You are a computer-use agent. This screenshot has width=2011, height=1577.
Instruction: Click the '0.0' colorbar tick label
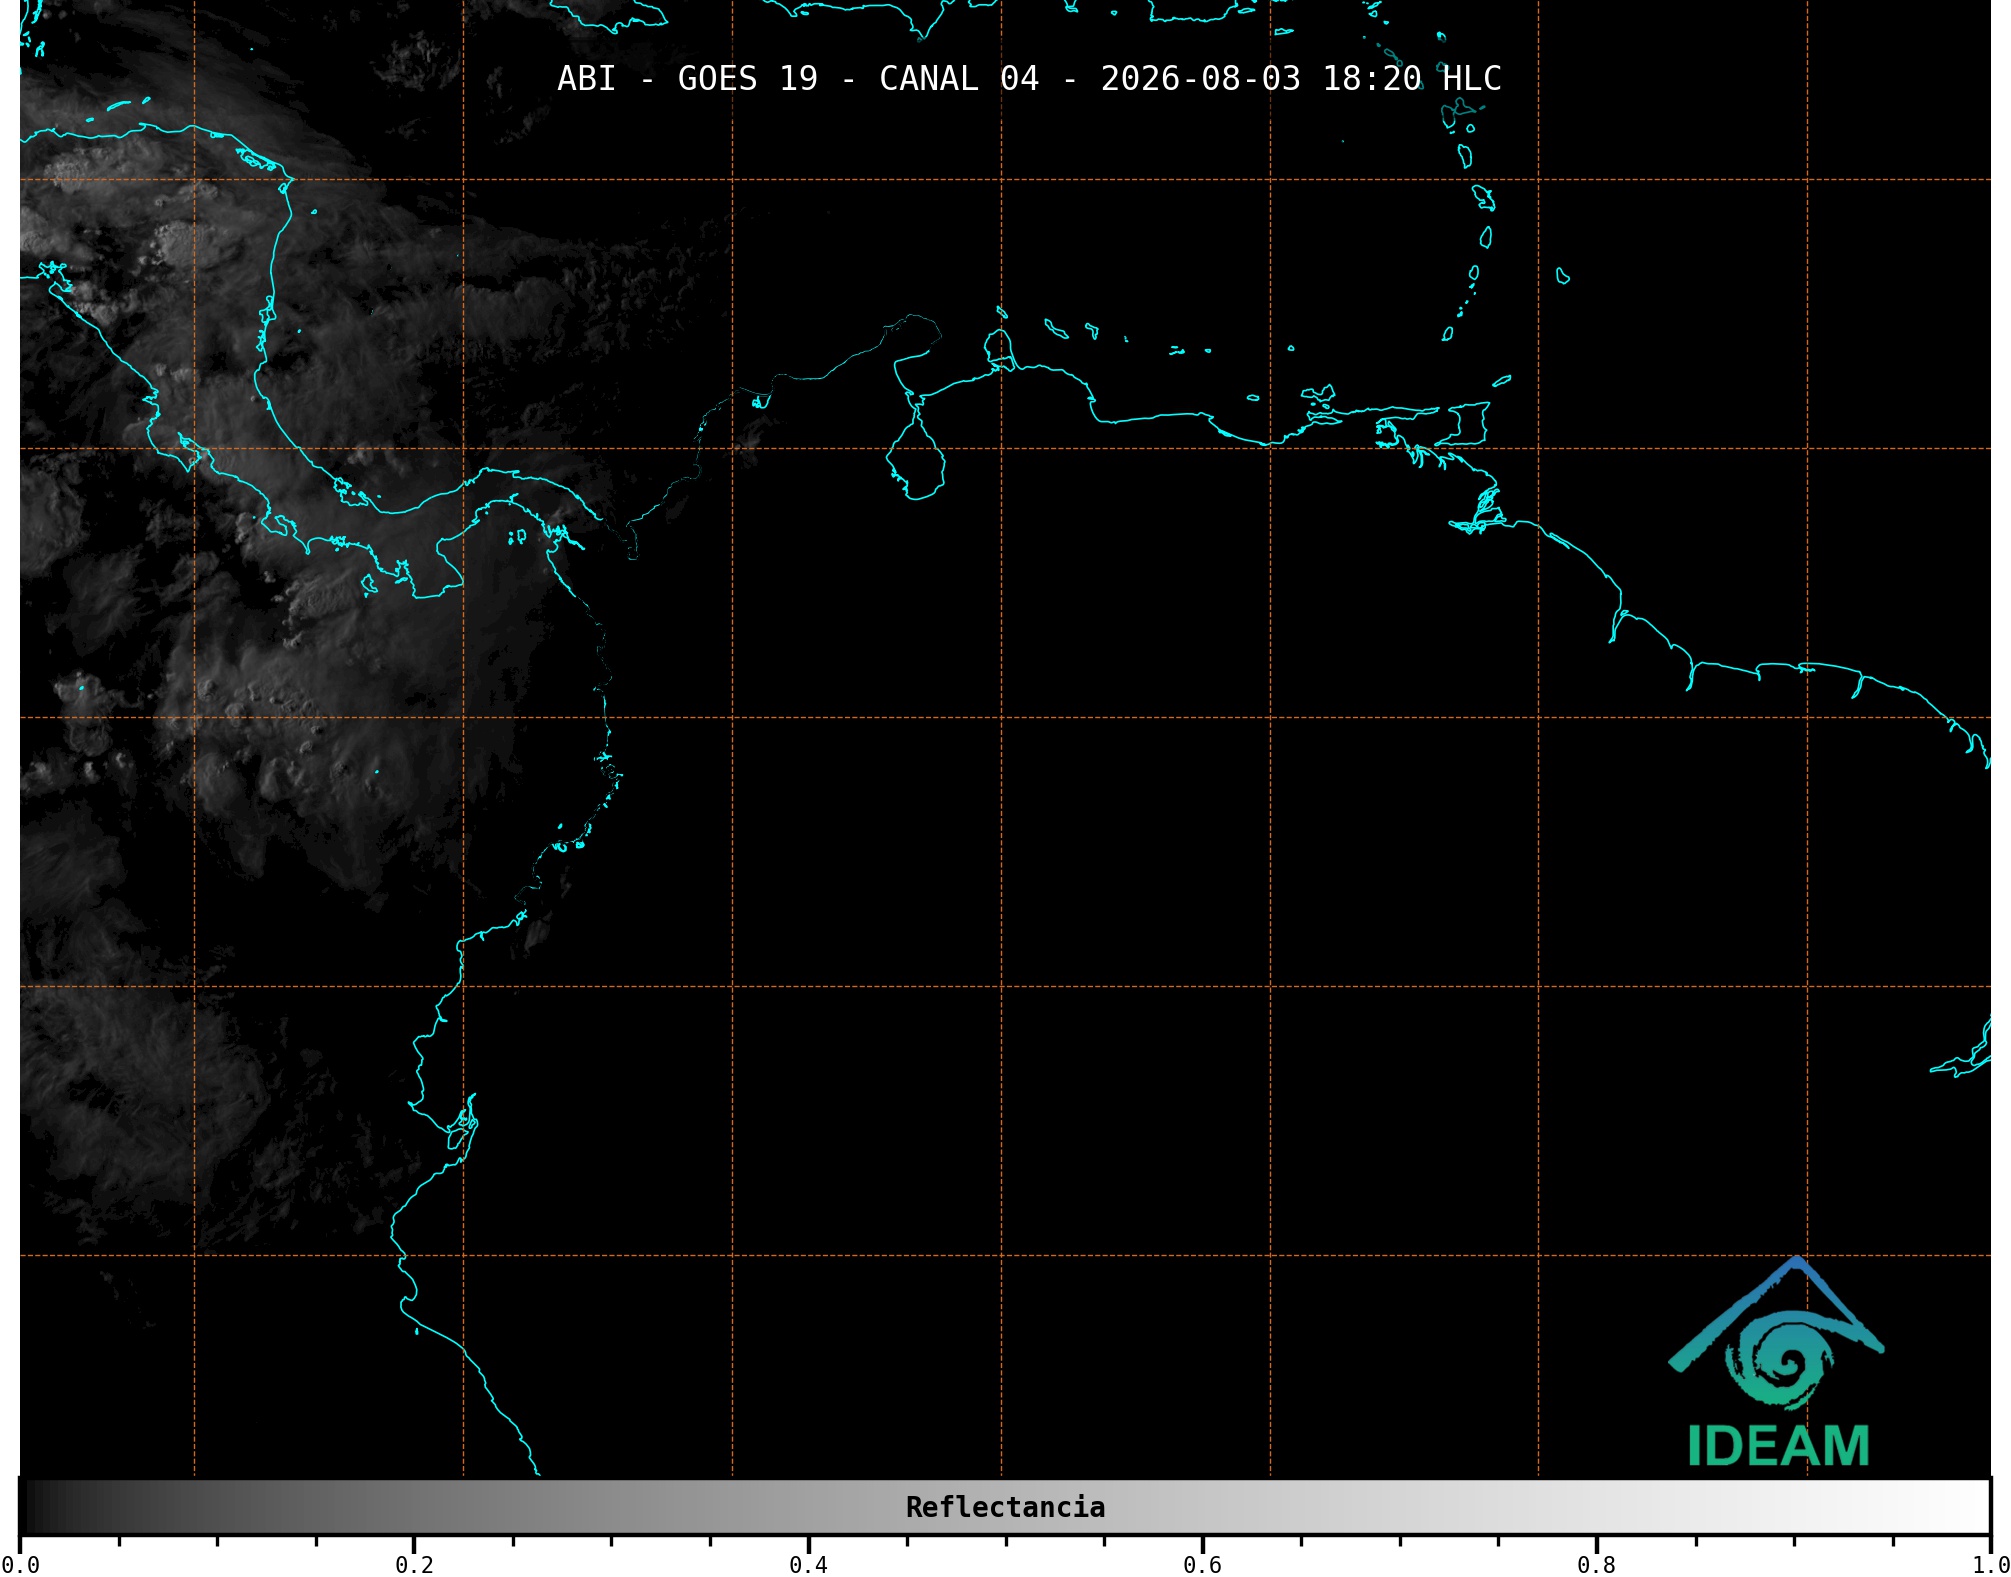tap(20, 1565)
